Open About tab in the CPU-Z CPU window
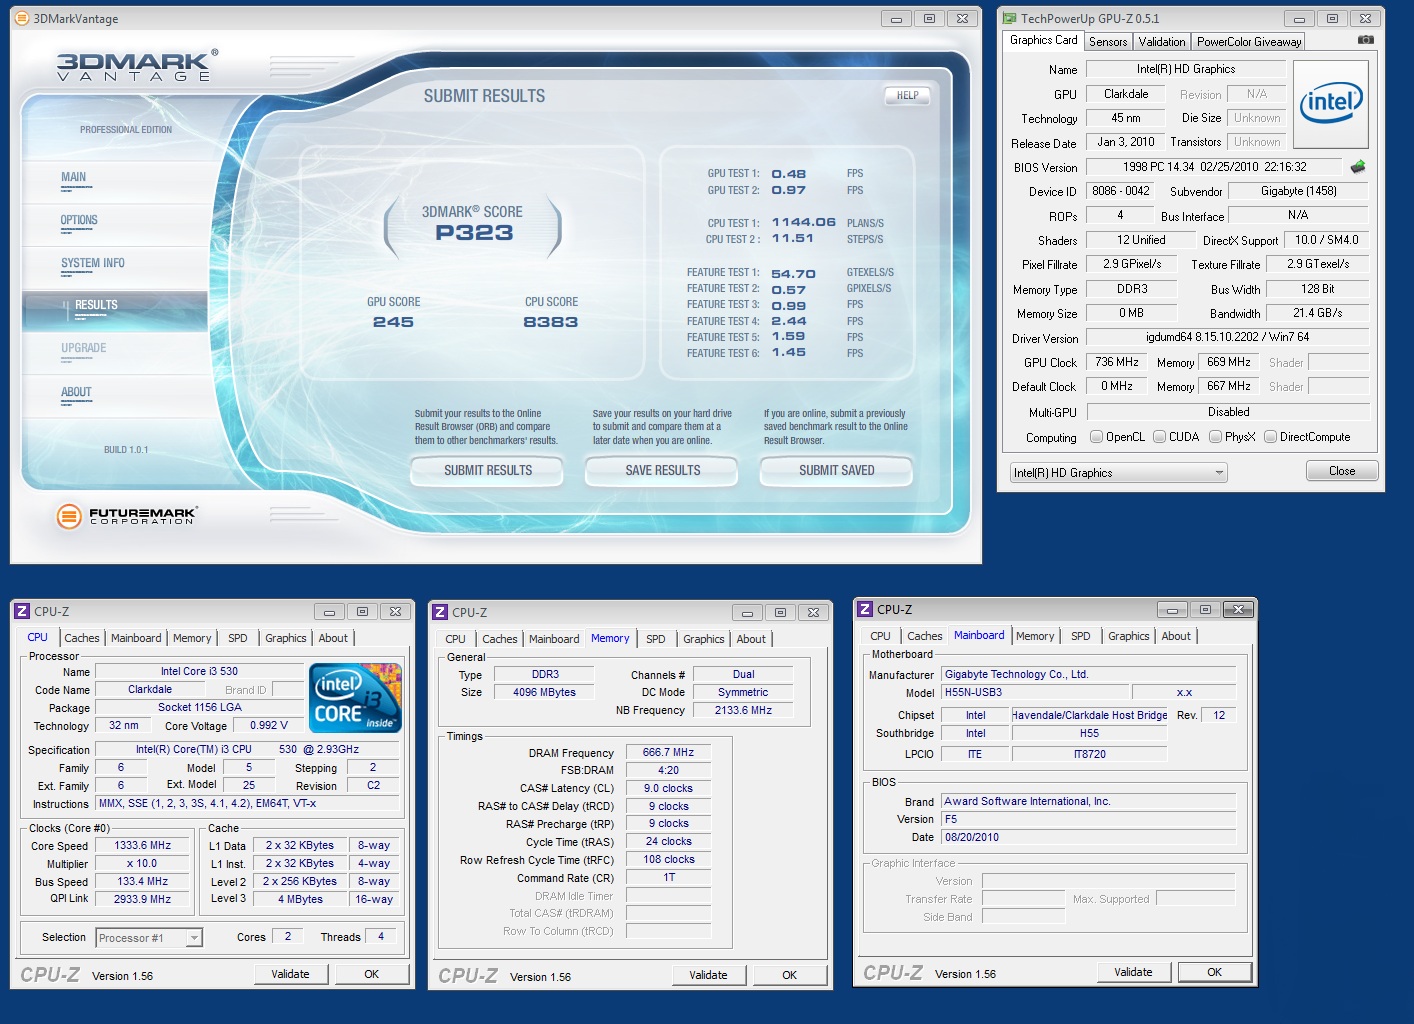Image resolution: width=1414 pixels, height=1024 pixels. pyautogui.click(x=333, y=638)
